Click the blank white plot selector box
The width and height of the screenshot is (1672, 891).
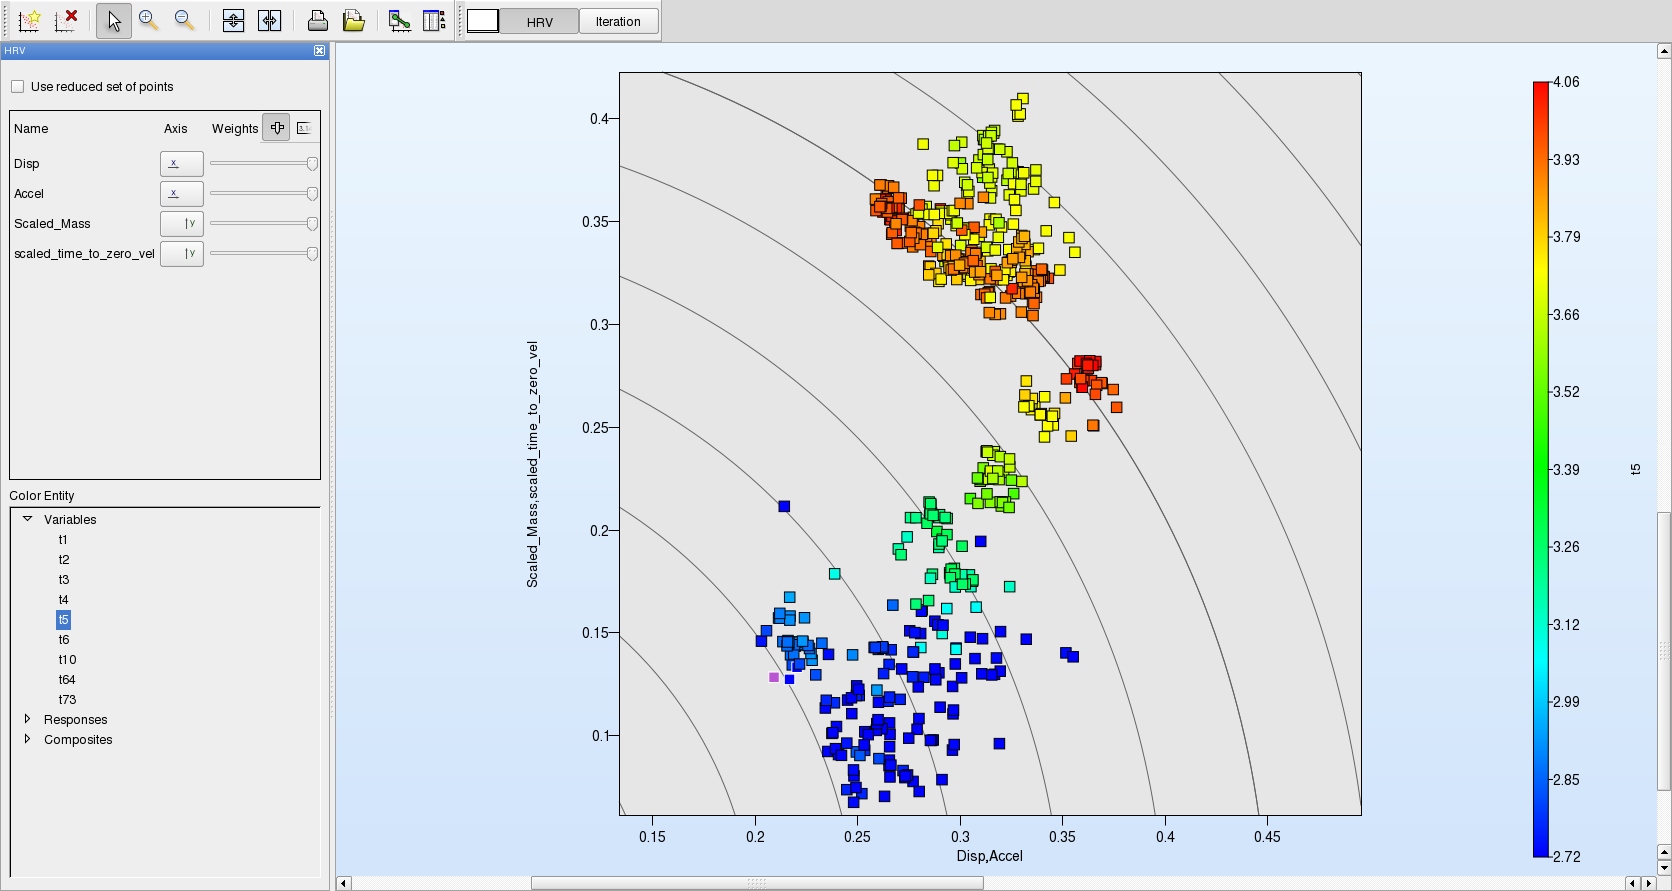483,21
